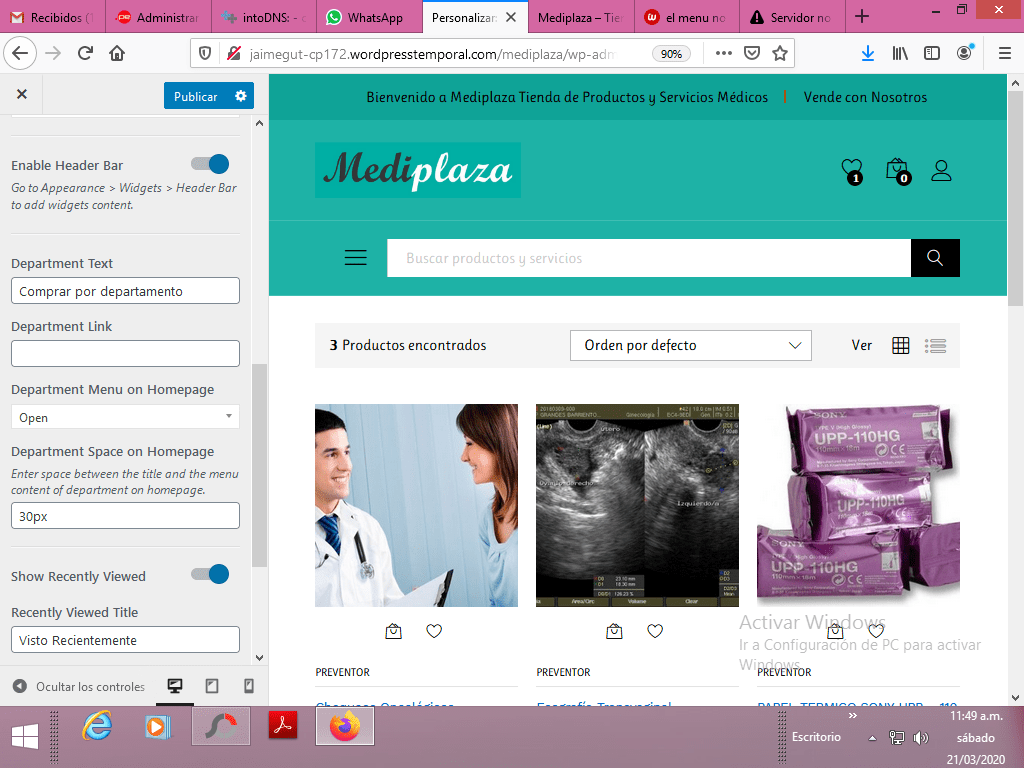Screen dimensions: 1024x768
Task: Click PREVENTOR under the first product
Action: tap(342, 672)
